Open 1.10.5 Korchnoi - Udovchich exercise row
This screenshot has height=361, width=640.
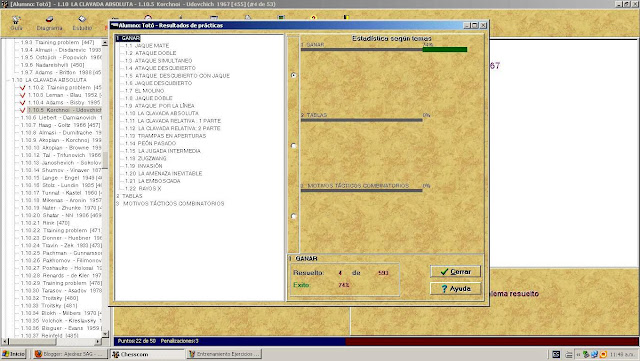(x=64, y=110)
